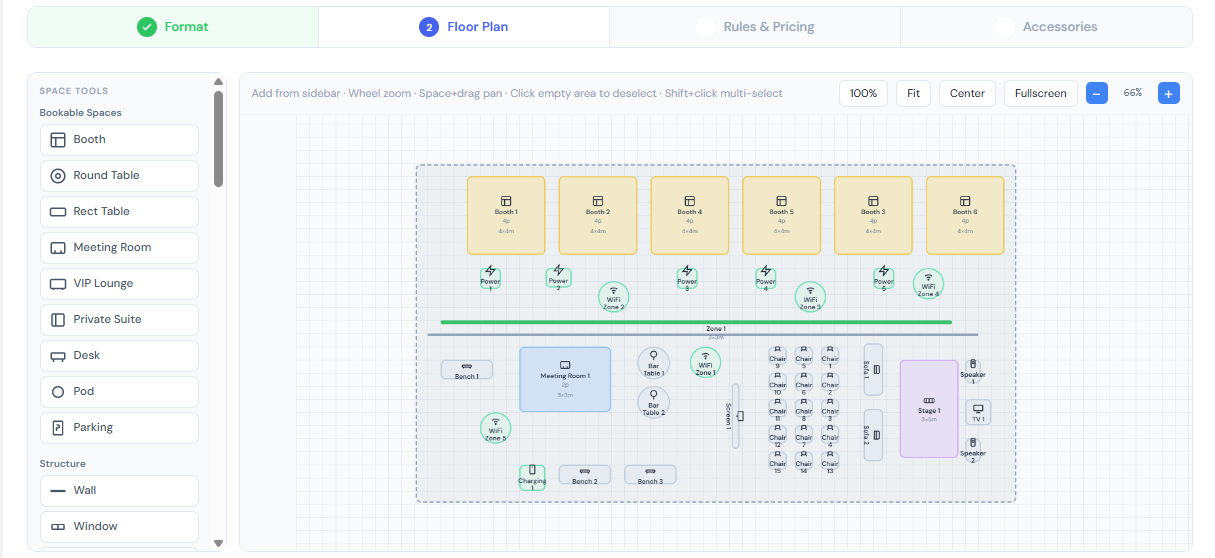
Task: Click the Power 5 outlet marker
Action: pos(883,277)
